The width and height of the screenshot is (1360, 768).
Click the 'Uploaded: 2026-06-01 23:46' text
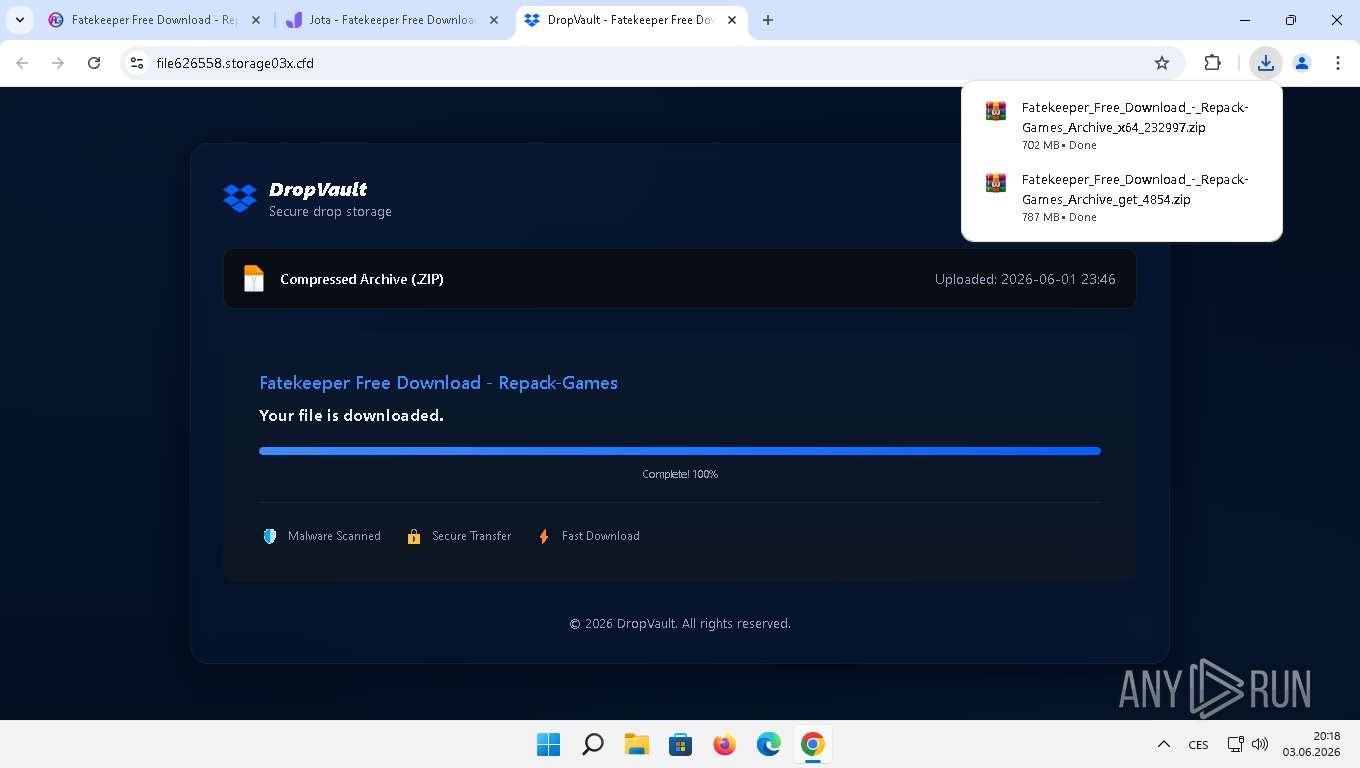click(x=1025, y=279)
